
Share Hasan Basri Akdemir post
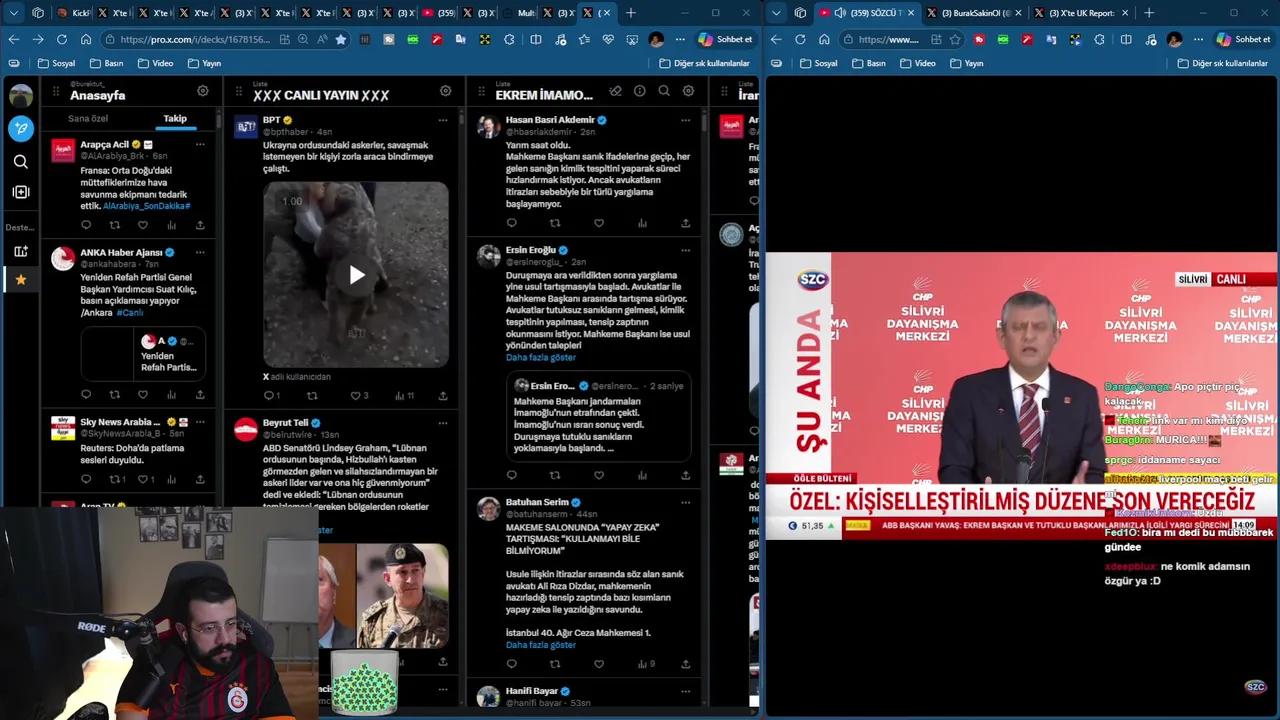click(686, 223)
